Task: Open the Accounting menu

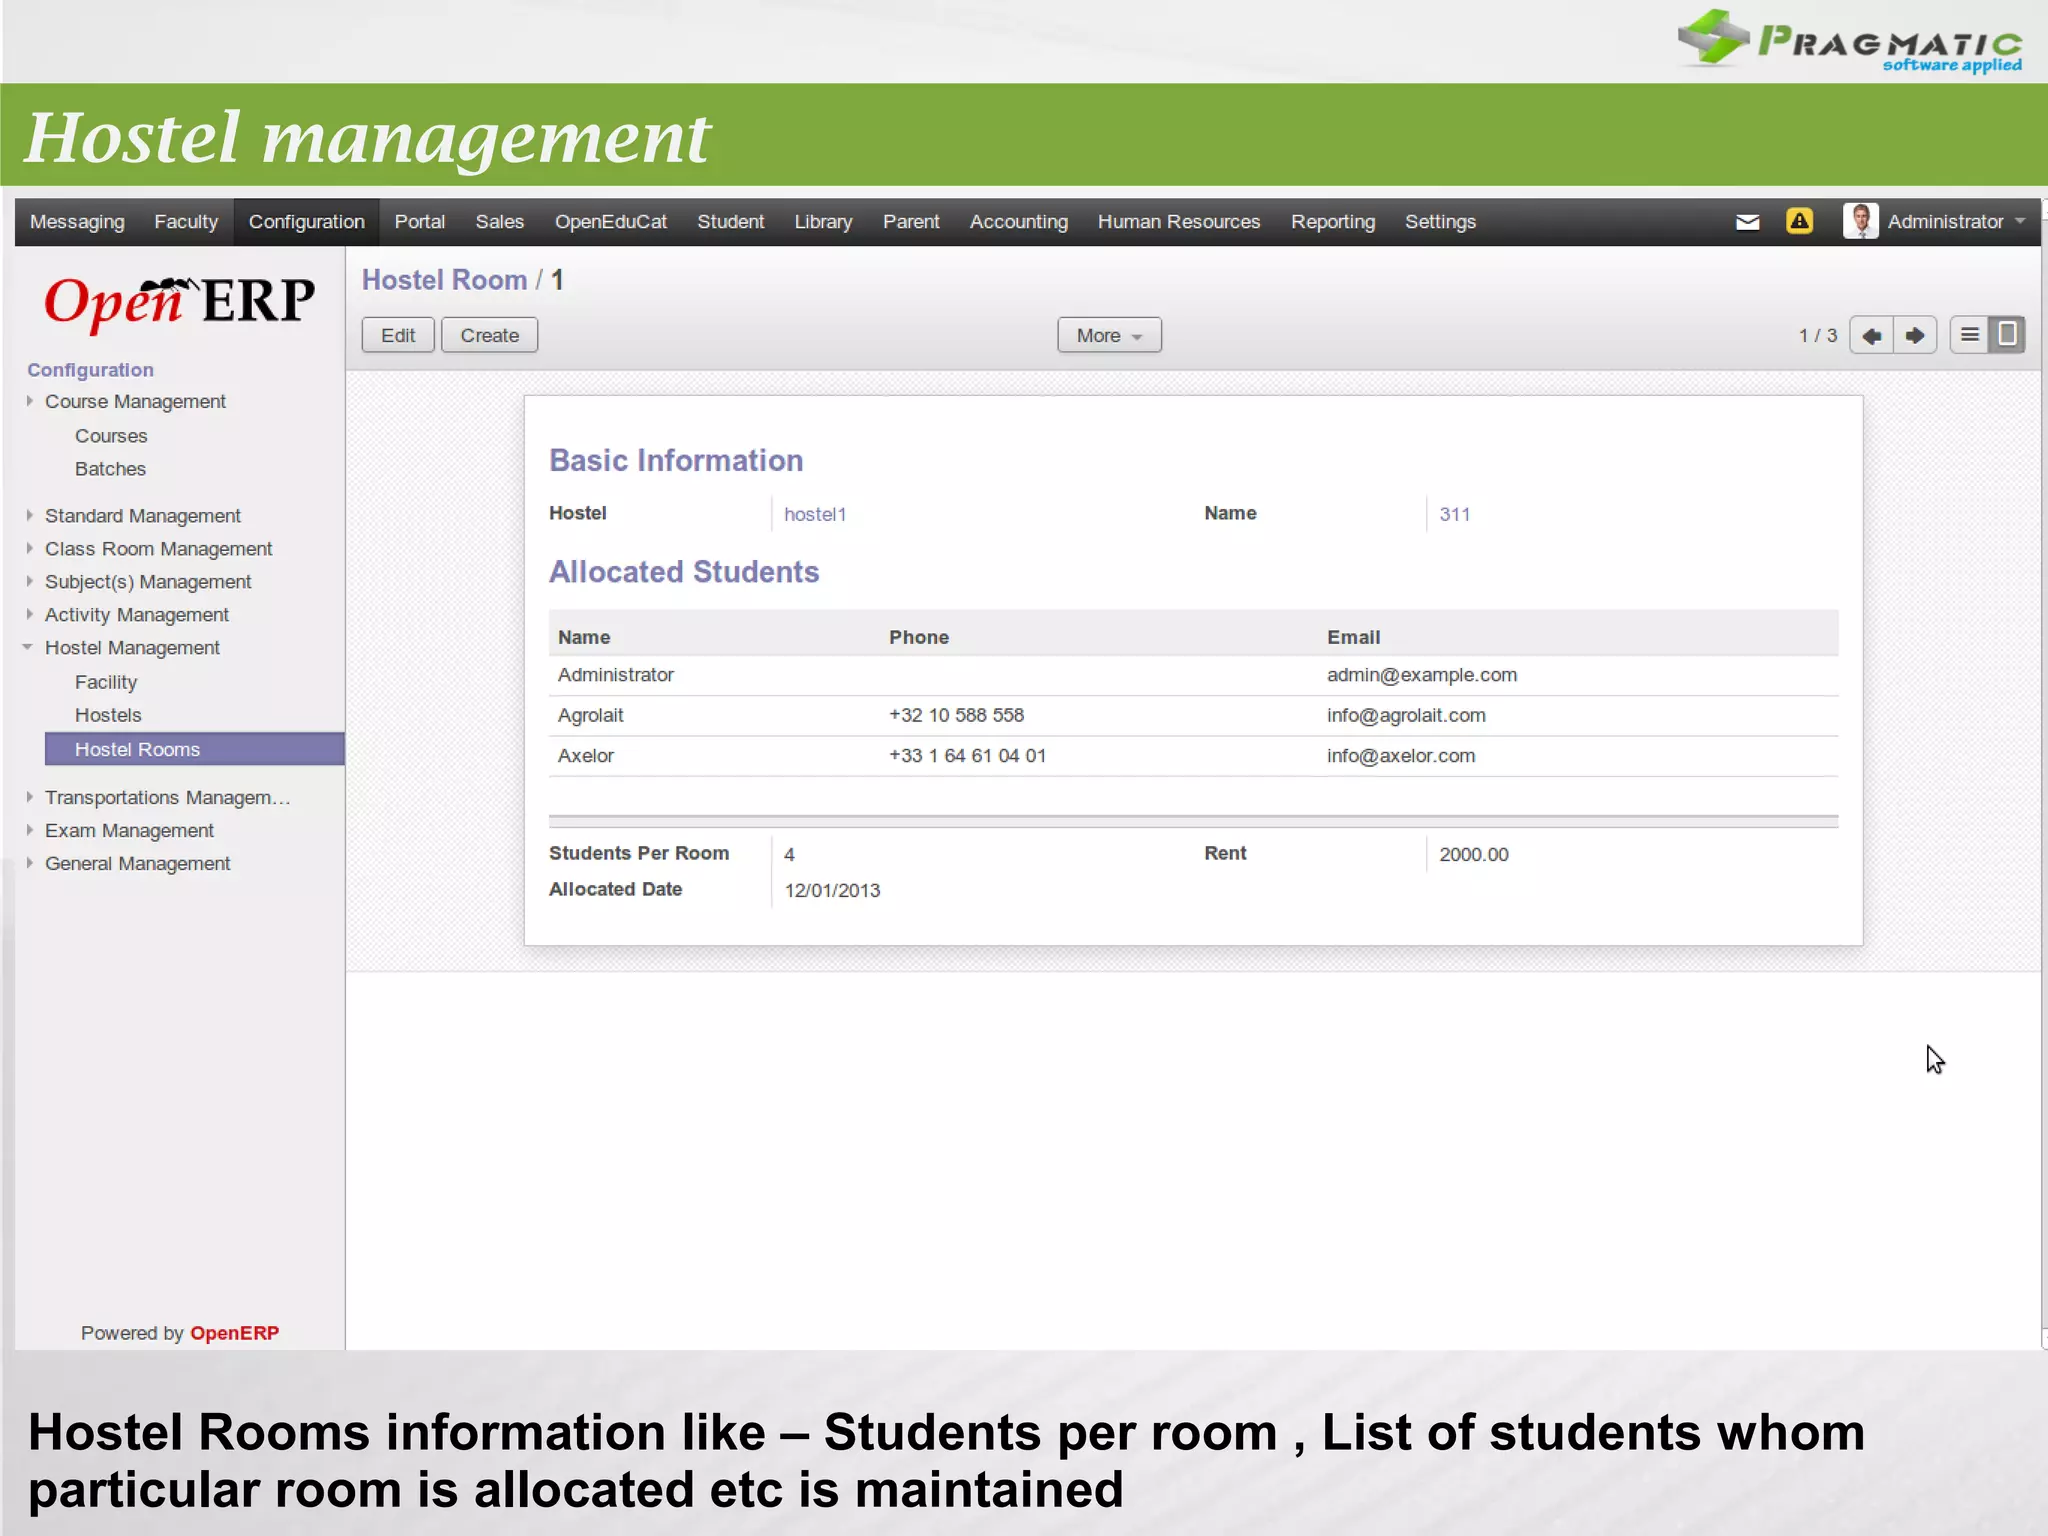Action: click(x=1019, y=222)
